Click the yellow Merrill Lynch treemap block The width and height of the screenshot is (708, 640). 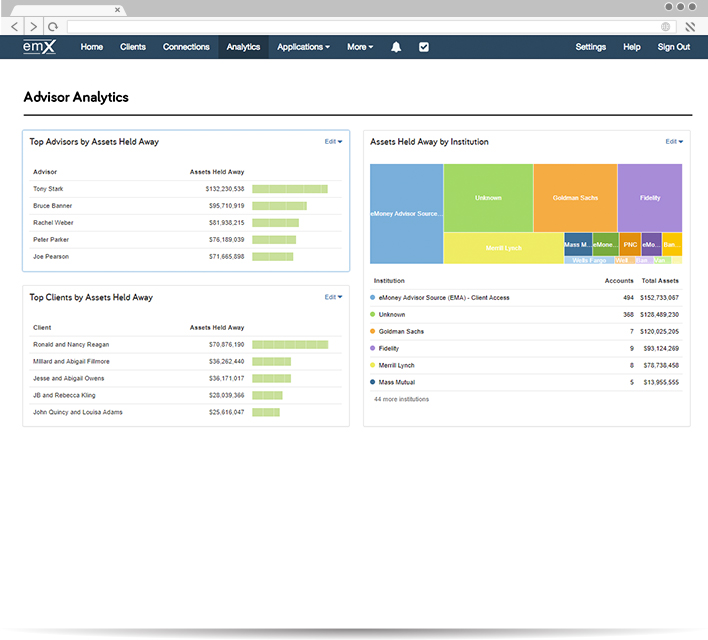pyautogui.click(x=503, y=248)
